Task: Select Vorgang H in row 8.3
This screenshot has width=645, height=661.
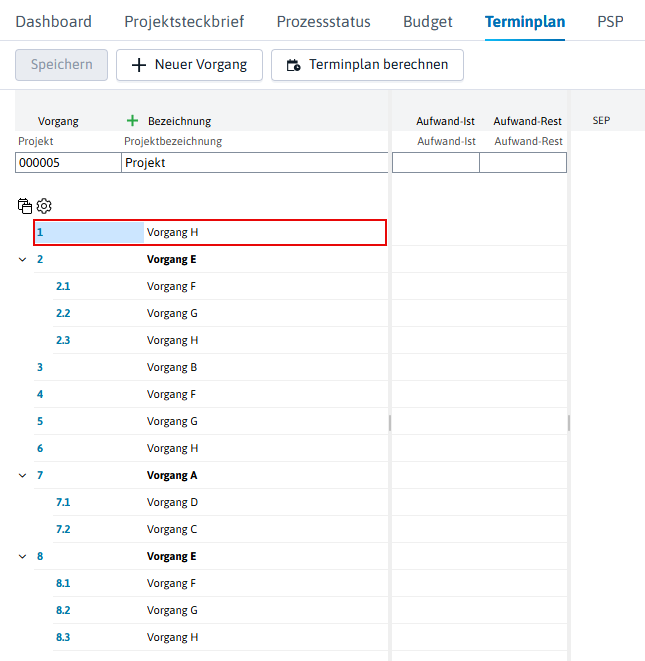Action: tap(172, 637)
